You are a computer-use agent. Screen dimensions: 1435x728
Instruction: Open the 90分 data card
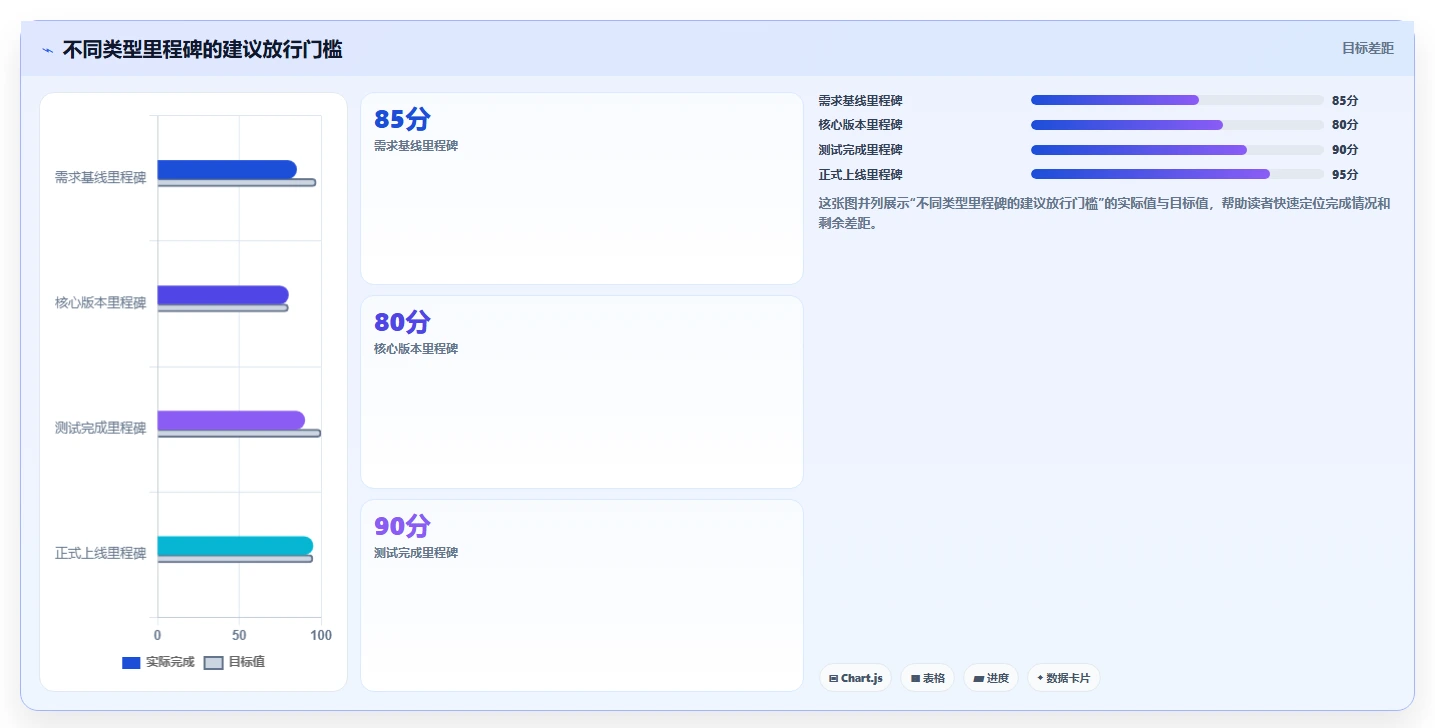[581, 595]
